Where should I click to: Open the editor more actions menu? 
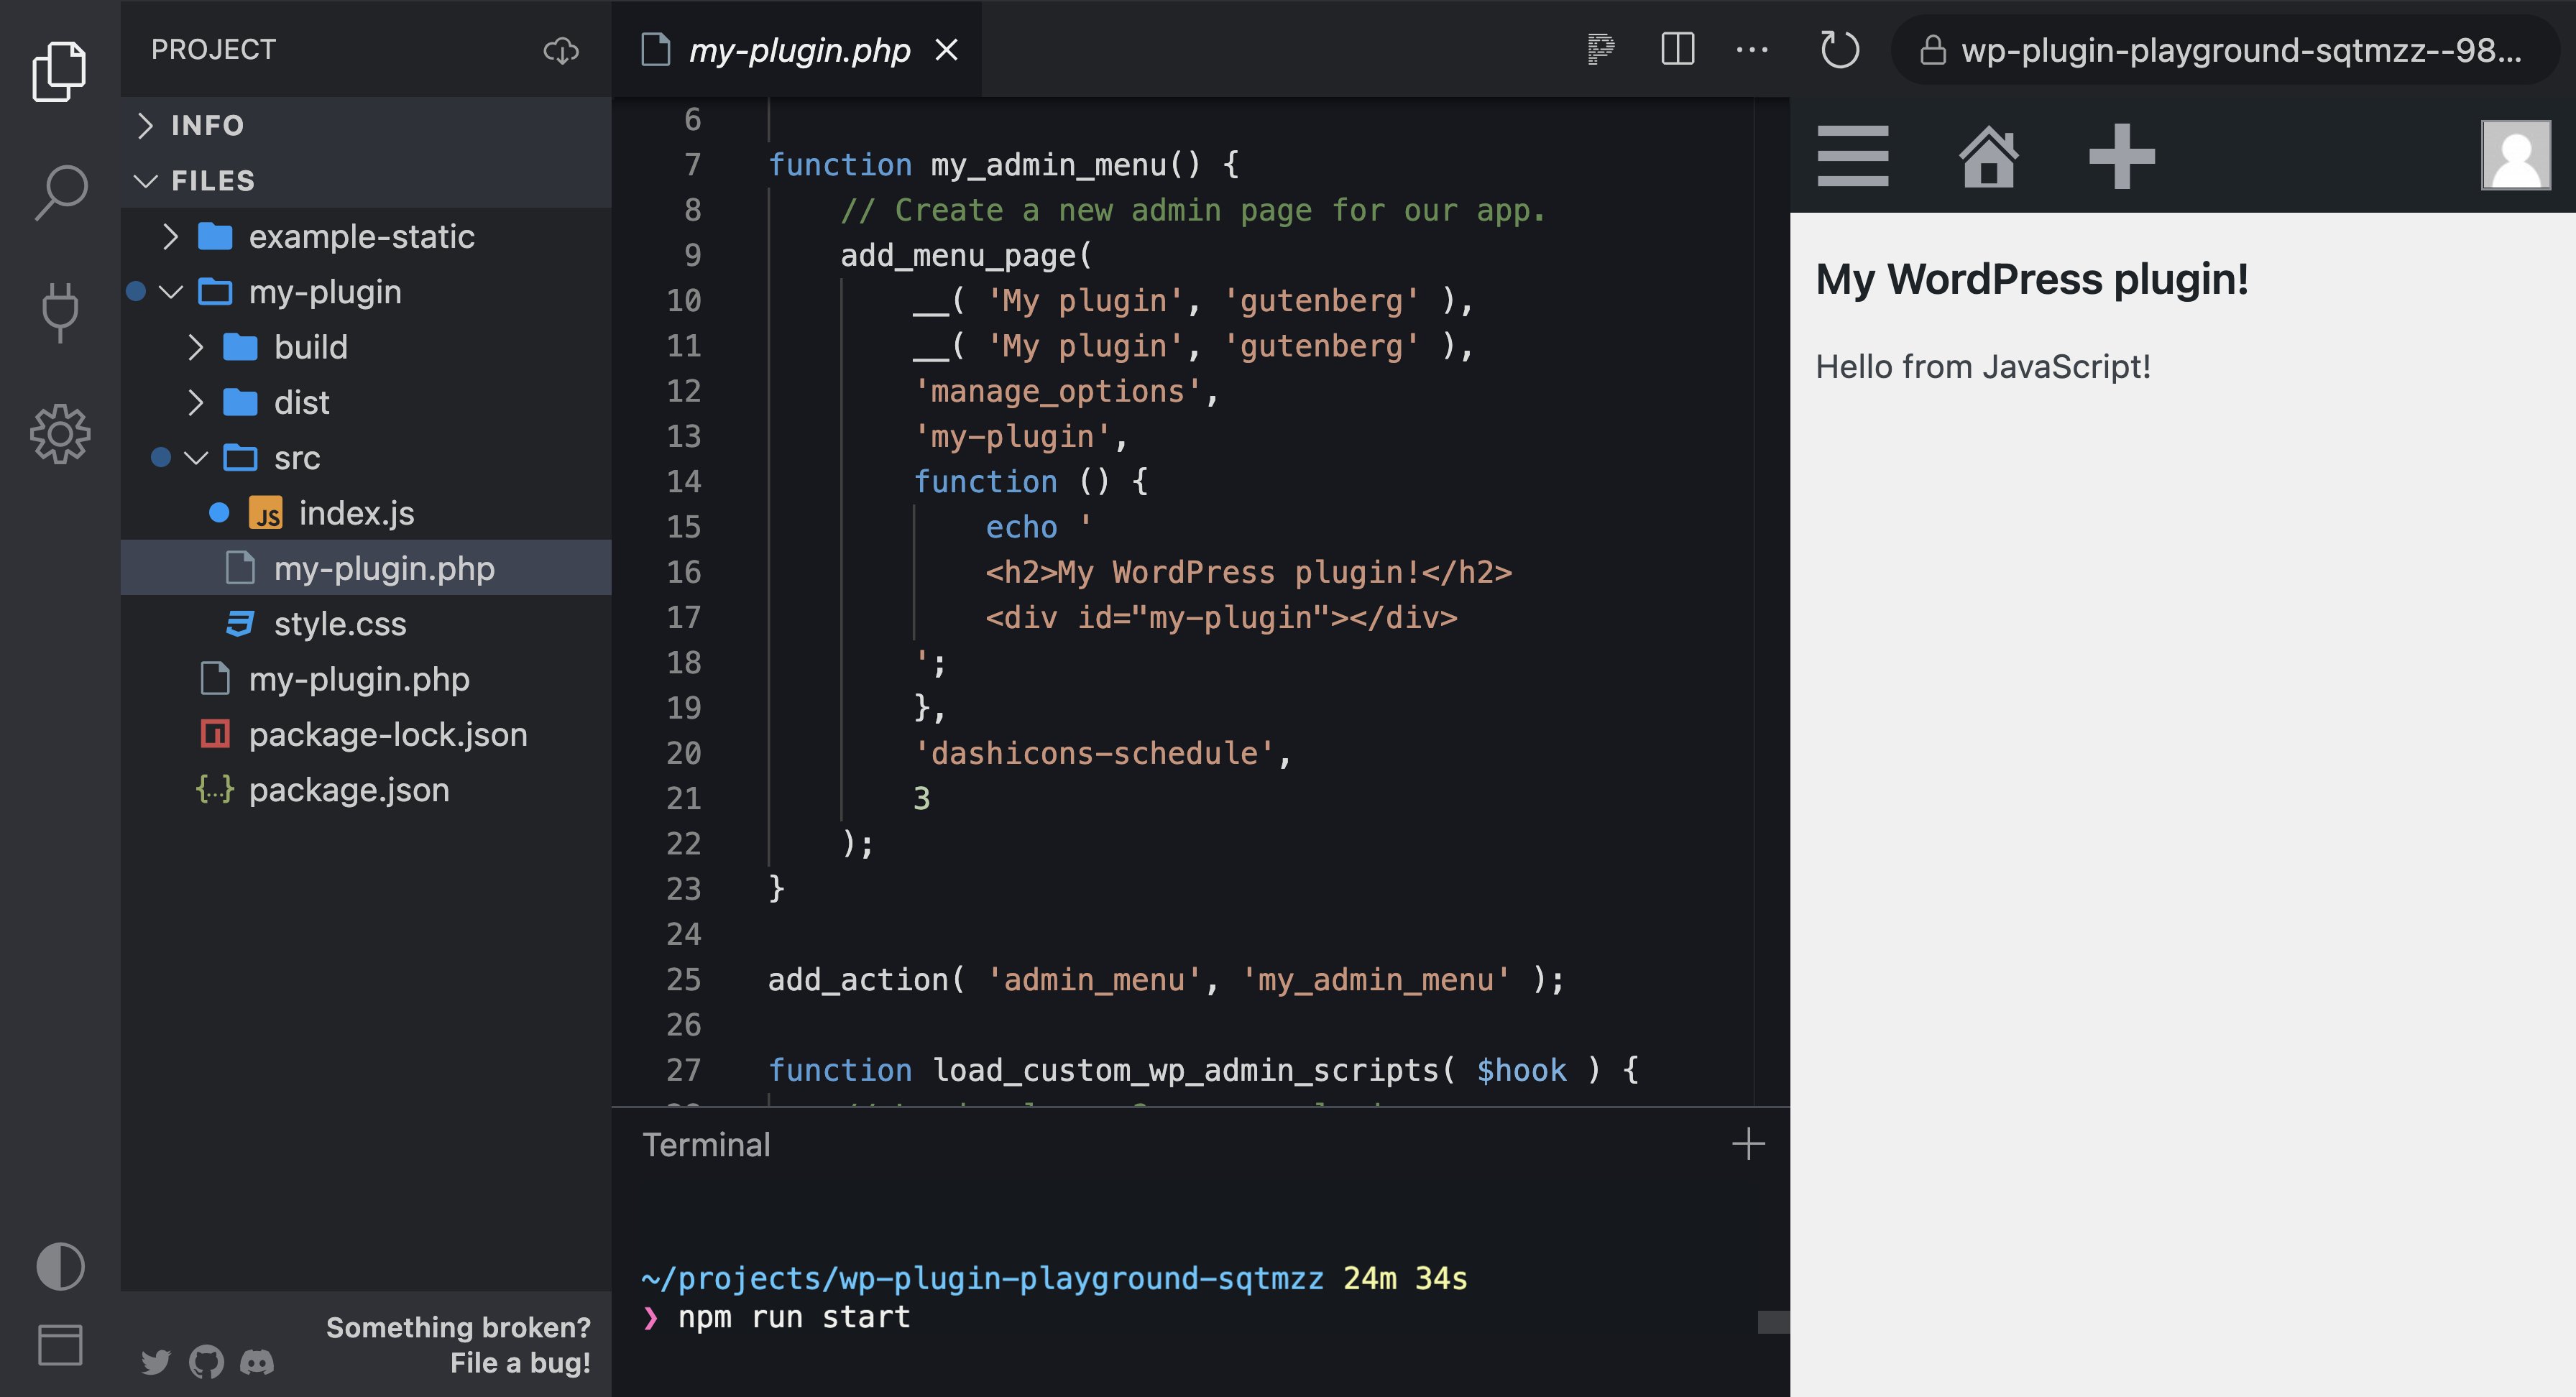pyautogui.click(x=1751, y=49)
